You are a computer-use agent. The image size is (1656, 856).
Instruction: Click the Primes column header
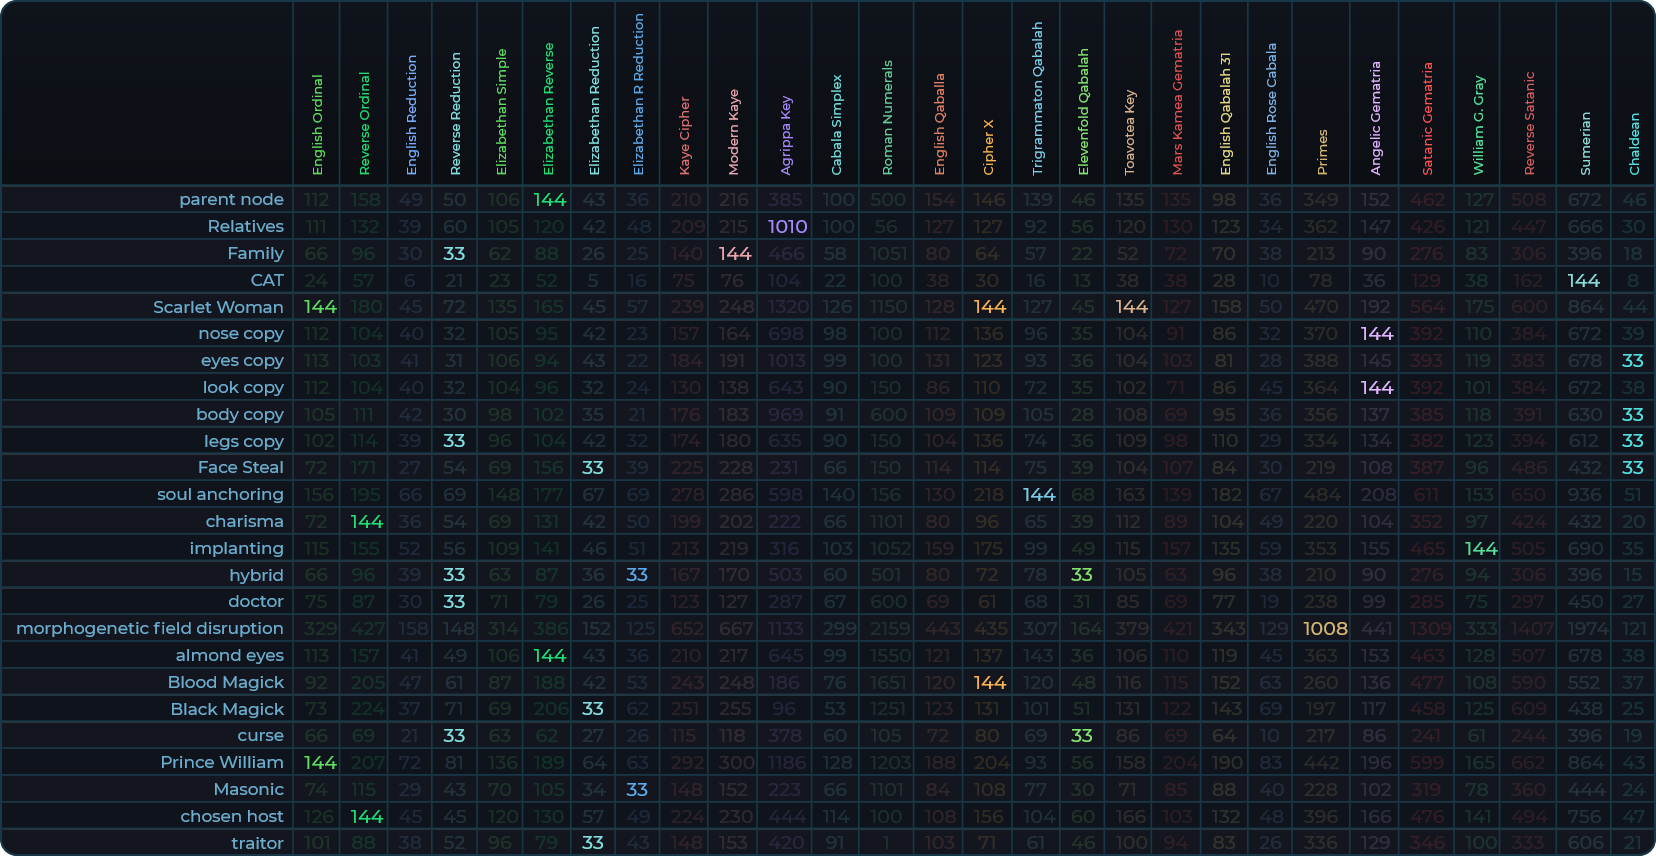(1322, 152)
